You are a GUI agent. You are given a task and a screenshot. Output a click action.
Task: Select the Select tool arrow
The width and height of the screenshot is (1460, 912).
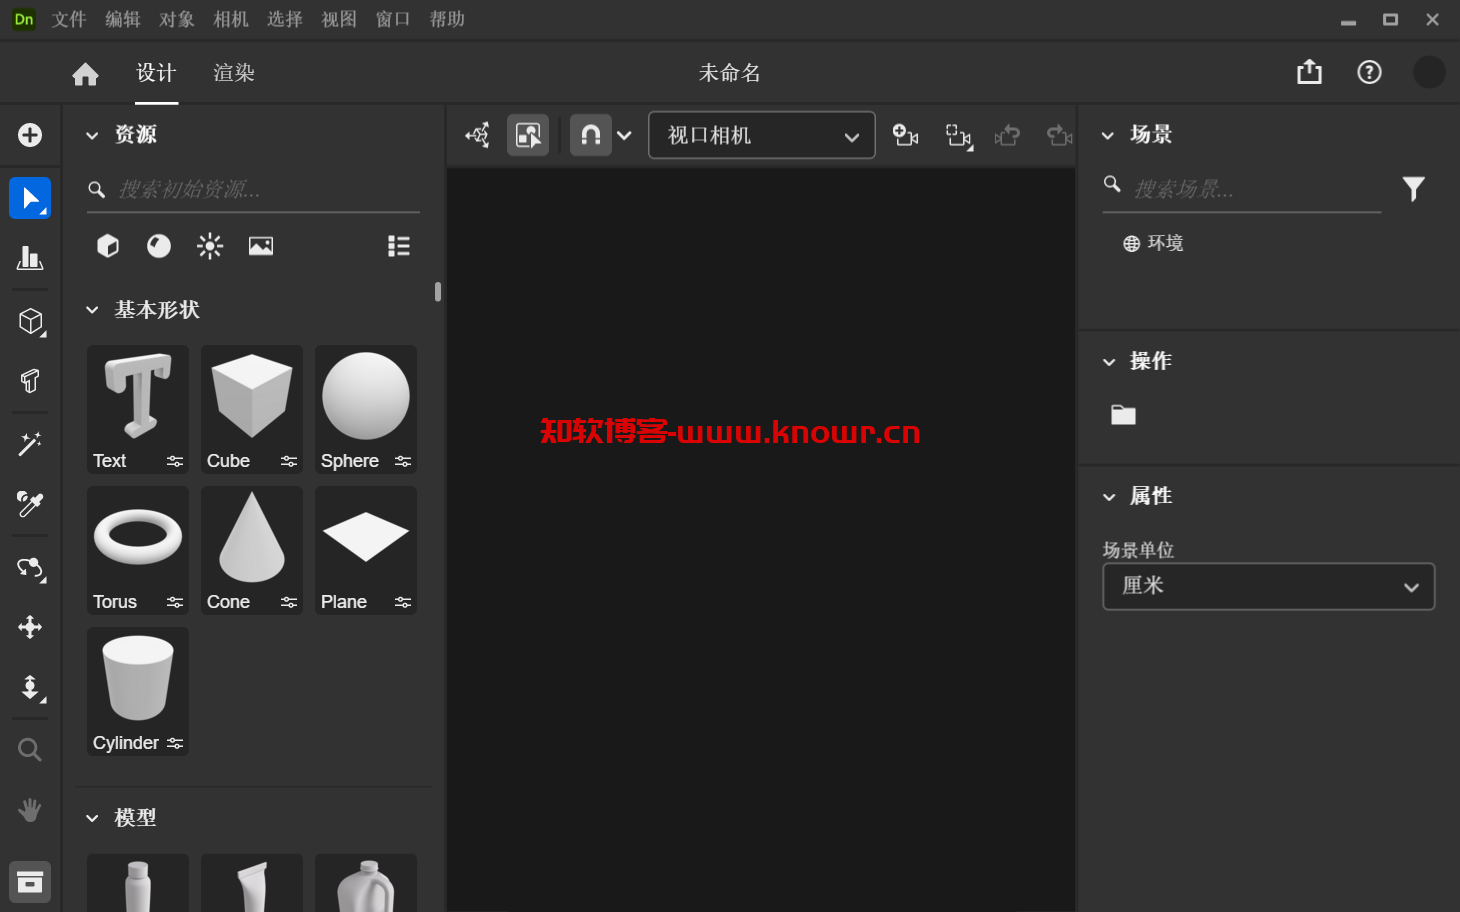(30, 198)
